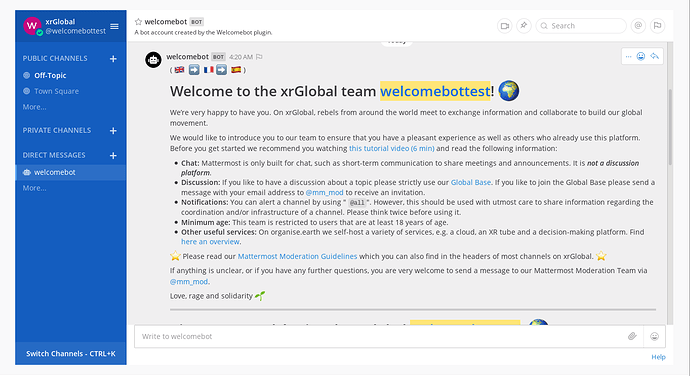The width and height of the screenshot is (690, 376).
Task: Click the globe icon beside Town Square
Action: click(26, 91)
